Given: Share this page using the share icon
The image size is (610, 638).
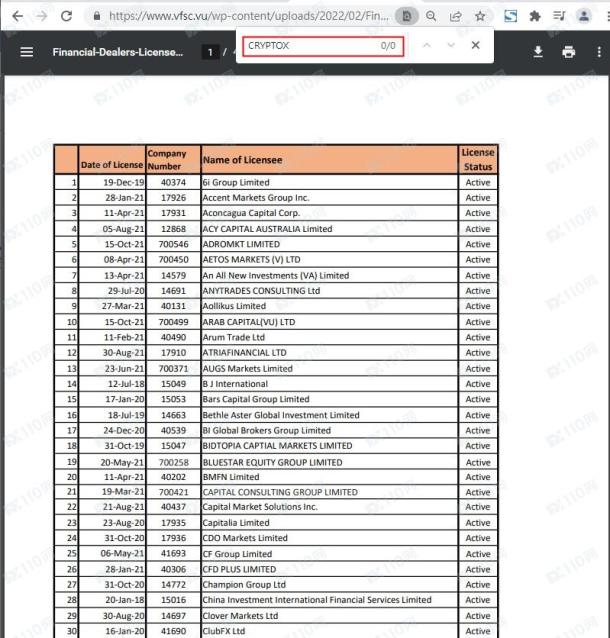Looking at the screenshot, I should pyautogui.click(x=455, y=16).
